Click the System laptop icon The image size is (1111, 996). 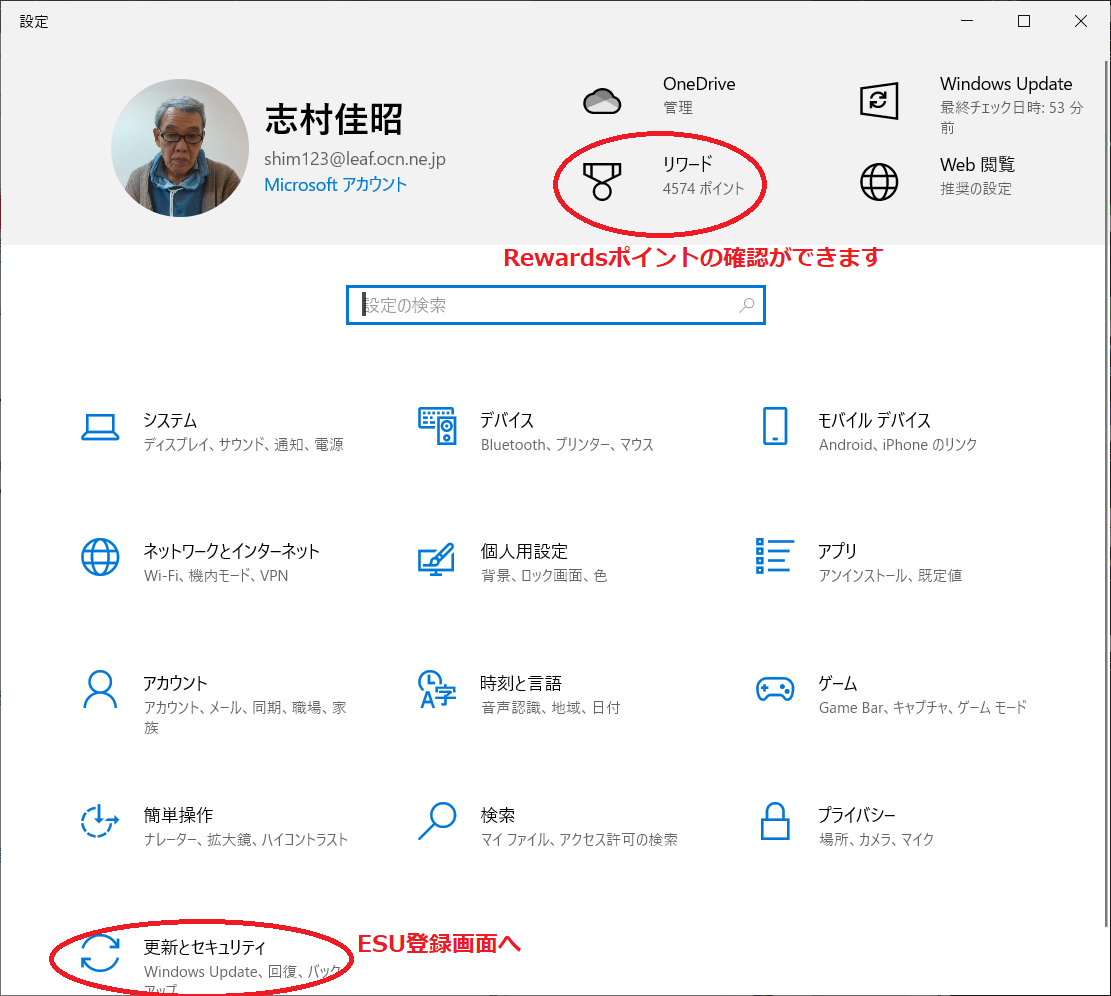pyautogui.click(x=100, y=427)
